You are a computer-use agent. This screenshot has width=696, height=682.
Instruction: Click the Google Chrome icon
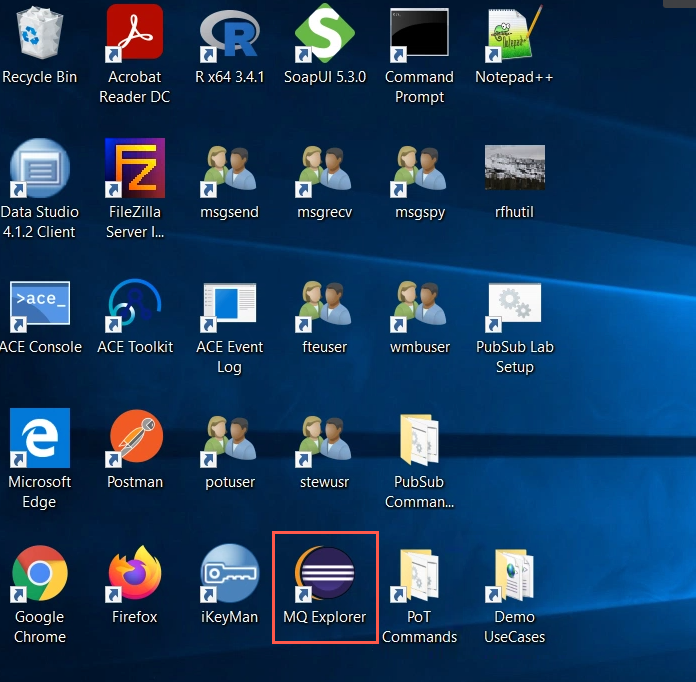tap(40, 574)
